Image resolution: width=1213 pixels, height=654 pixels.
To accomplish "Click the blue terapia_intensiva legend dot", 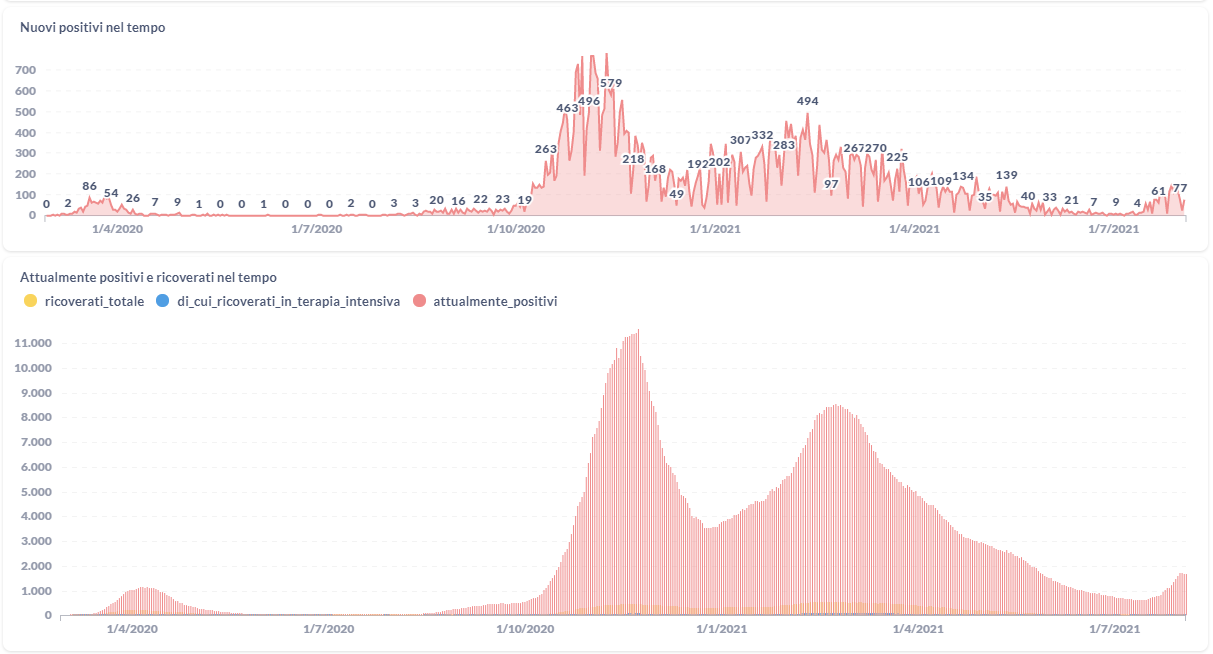I will coord(165,300).
